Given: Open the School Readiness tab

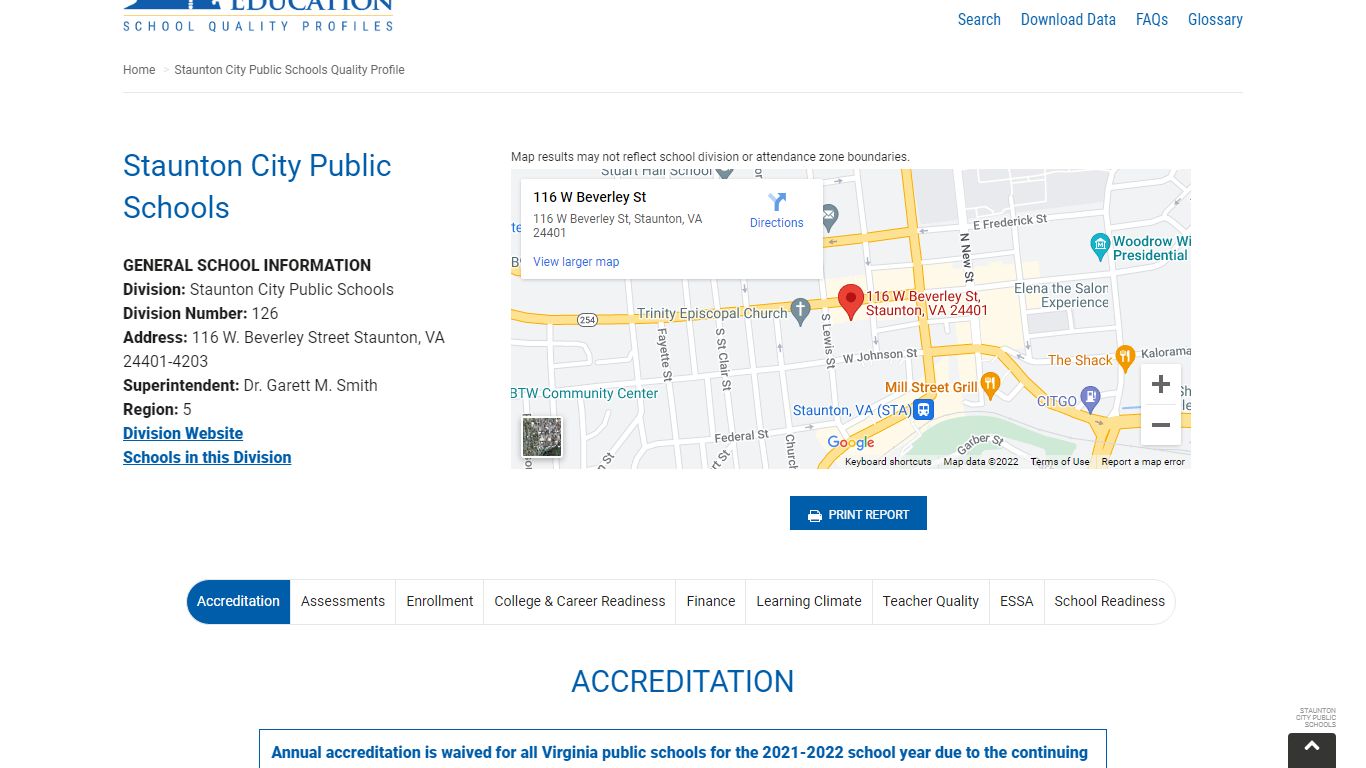Looking at the screenshot, I should (1110, 601).
